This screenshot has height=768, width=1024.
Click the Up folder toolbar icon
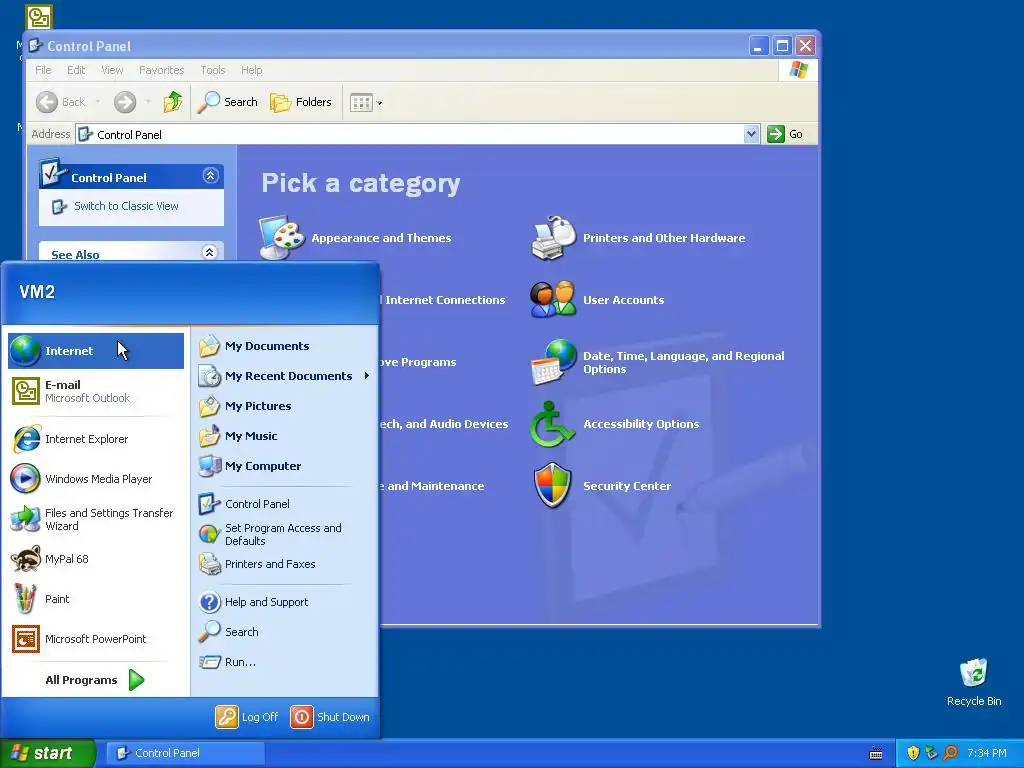pyautogui.click(x=173, y=102)
